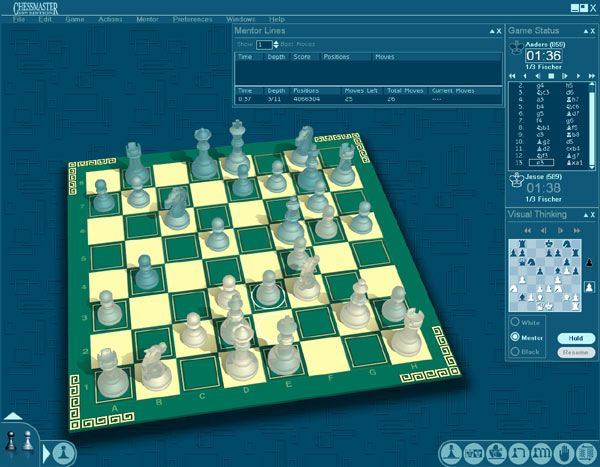
Task: Close the Game Status panel
Action: (x=593, y=31)
